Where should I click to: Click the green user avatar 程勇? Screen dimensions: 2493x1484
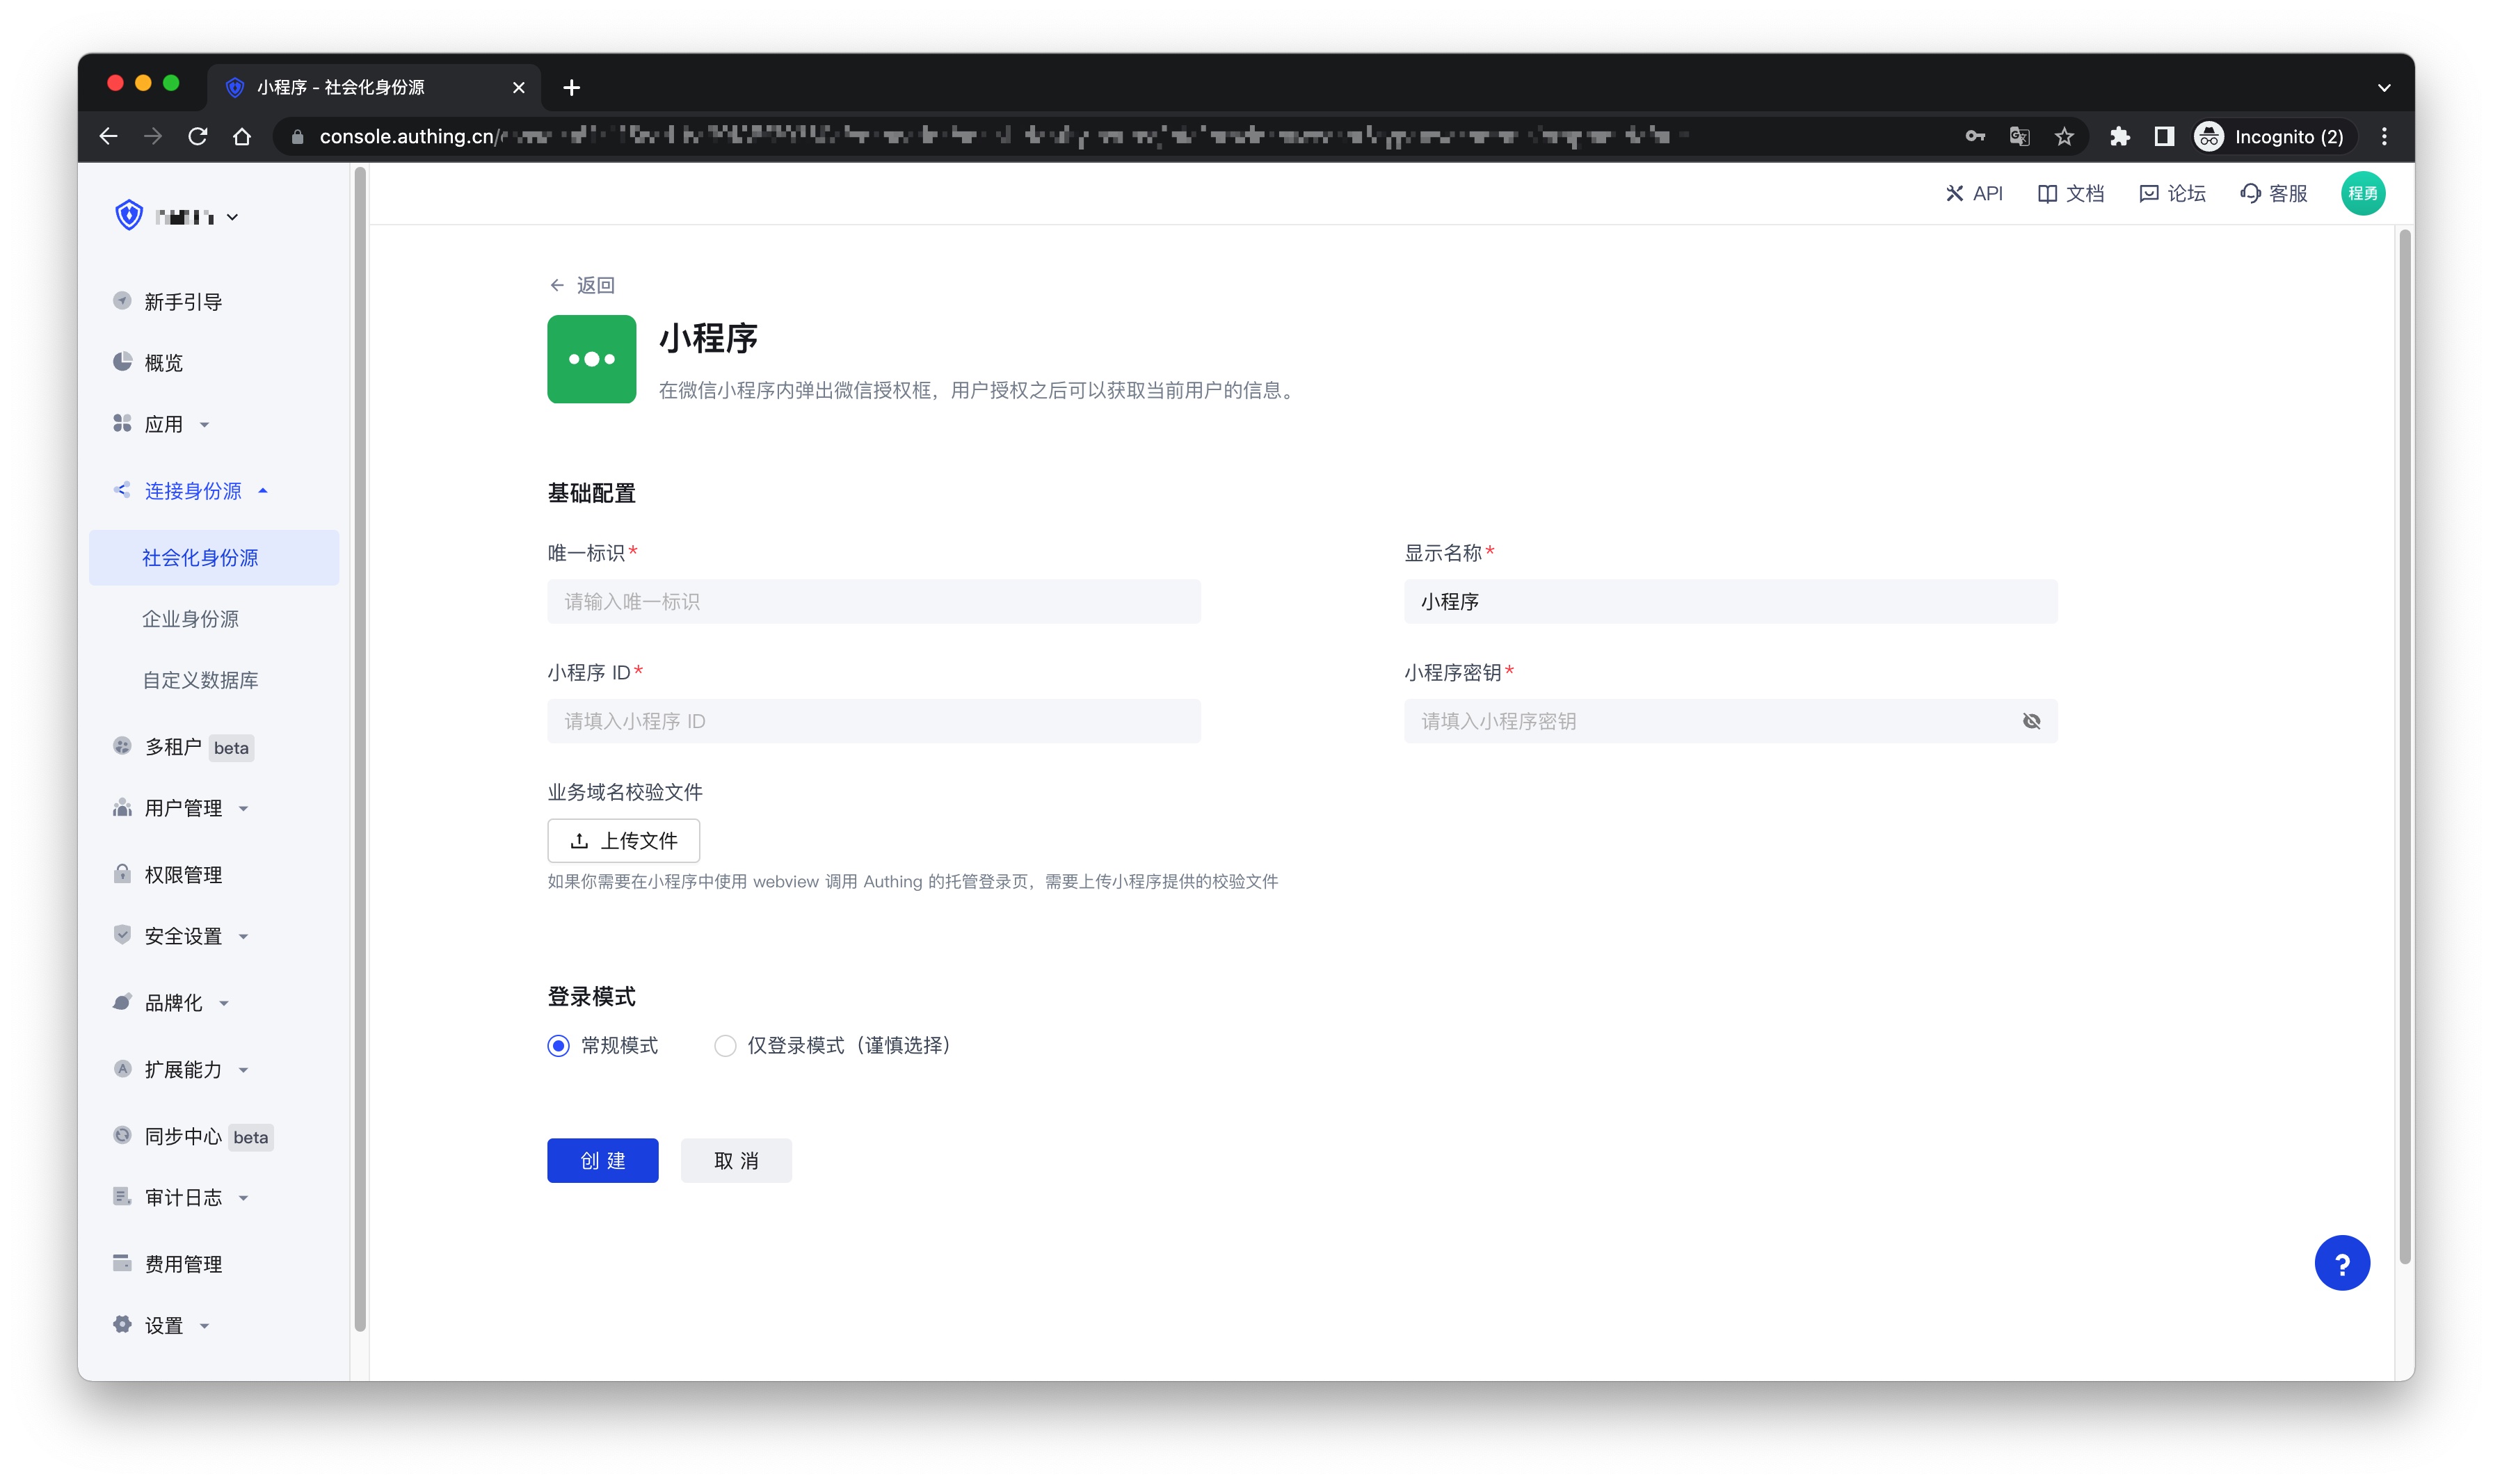click(x=2362, y=194)
